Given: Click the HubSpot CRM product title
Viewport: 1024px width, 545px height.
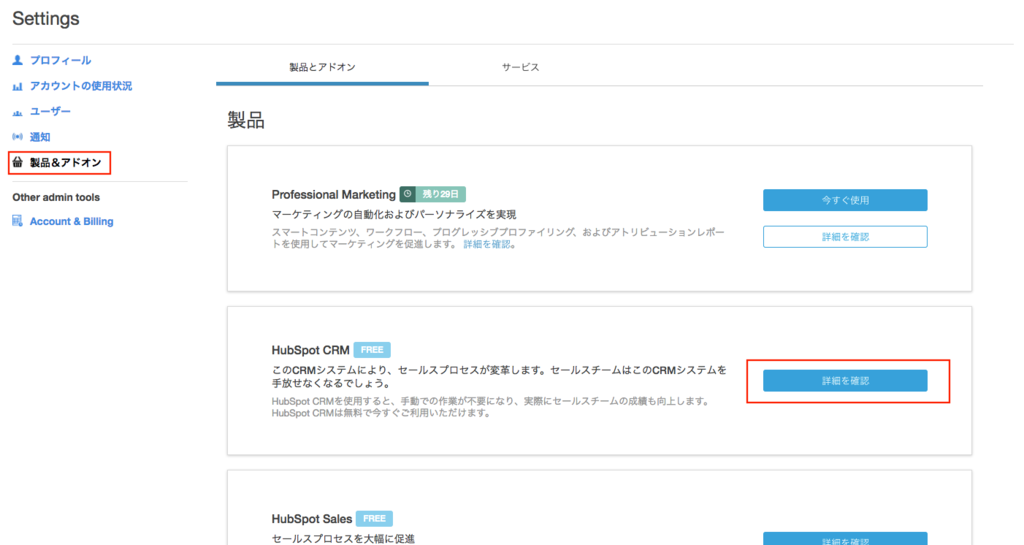Looking at the screenshot, I should 310,350.
